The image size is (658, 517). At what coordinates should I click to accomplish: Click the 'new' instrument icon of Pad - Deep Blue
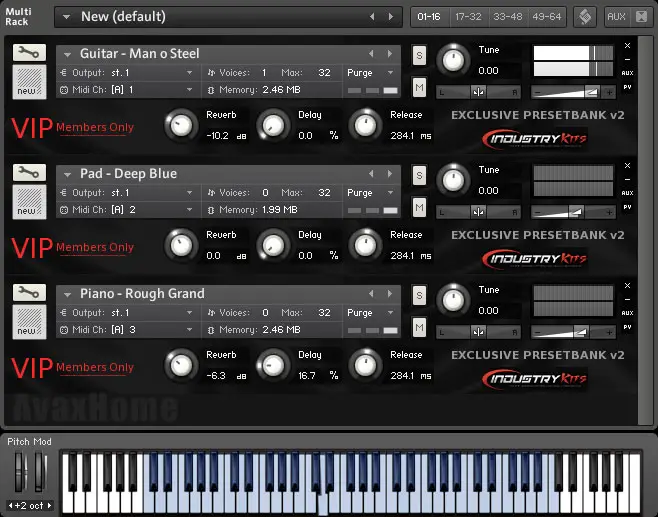29,202
